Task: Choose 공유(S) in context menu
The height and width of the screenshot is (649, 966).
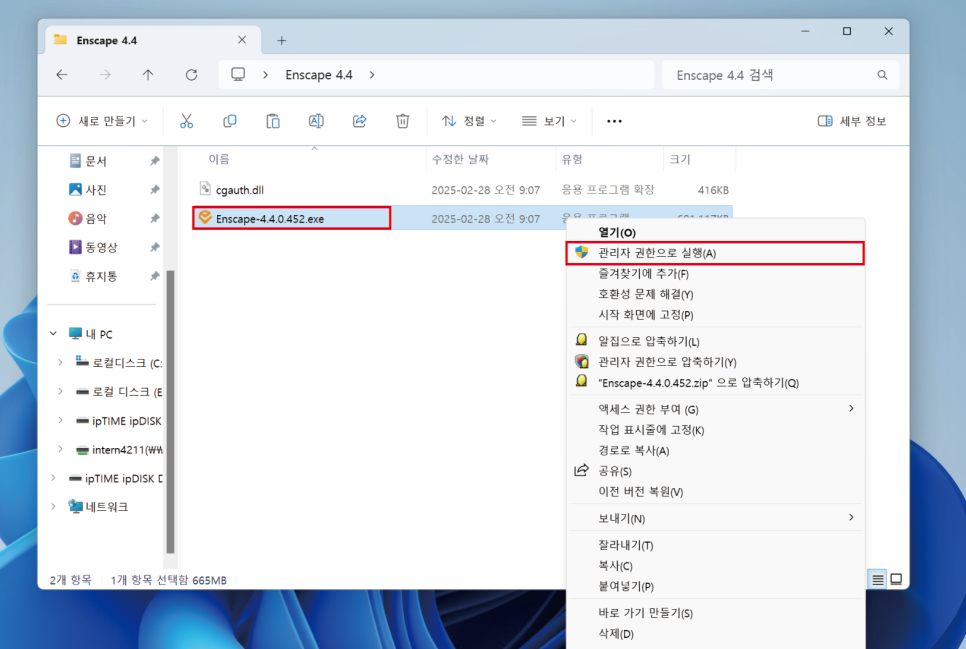Action: (715, 471)
